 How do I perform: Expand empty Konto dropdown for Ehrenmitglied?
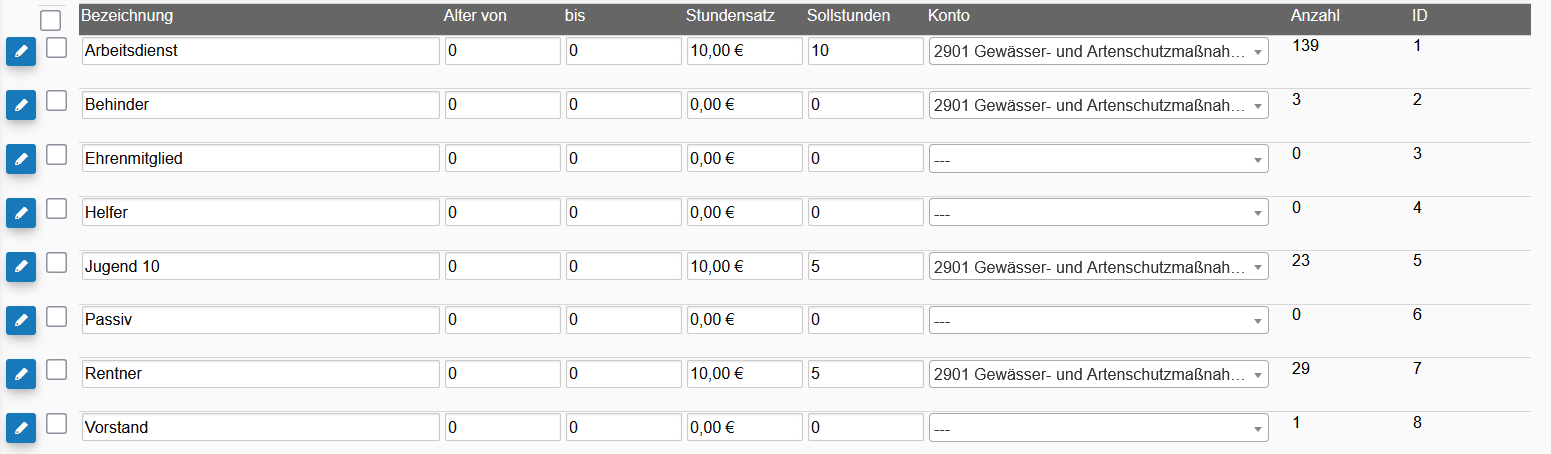[1098, 159]
